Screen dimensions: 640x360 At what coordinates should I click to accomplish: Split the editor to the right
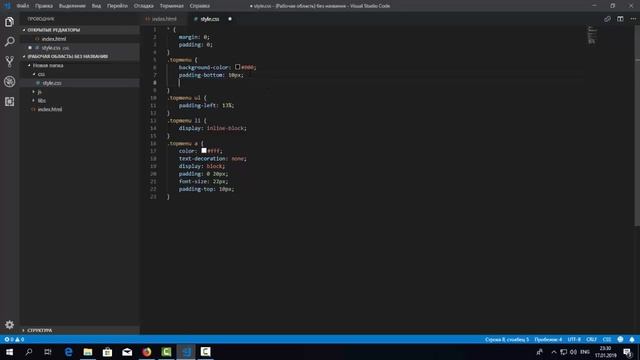click(620, 19)
